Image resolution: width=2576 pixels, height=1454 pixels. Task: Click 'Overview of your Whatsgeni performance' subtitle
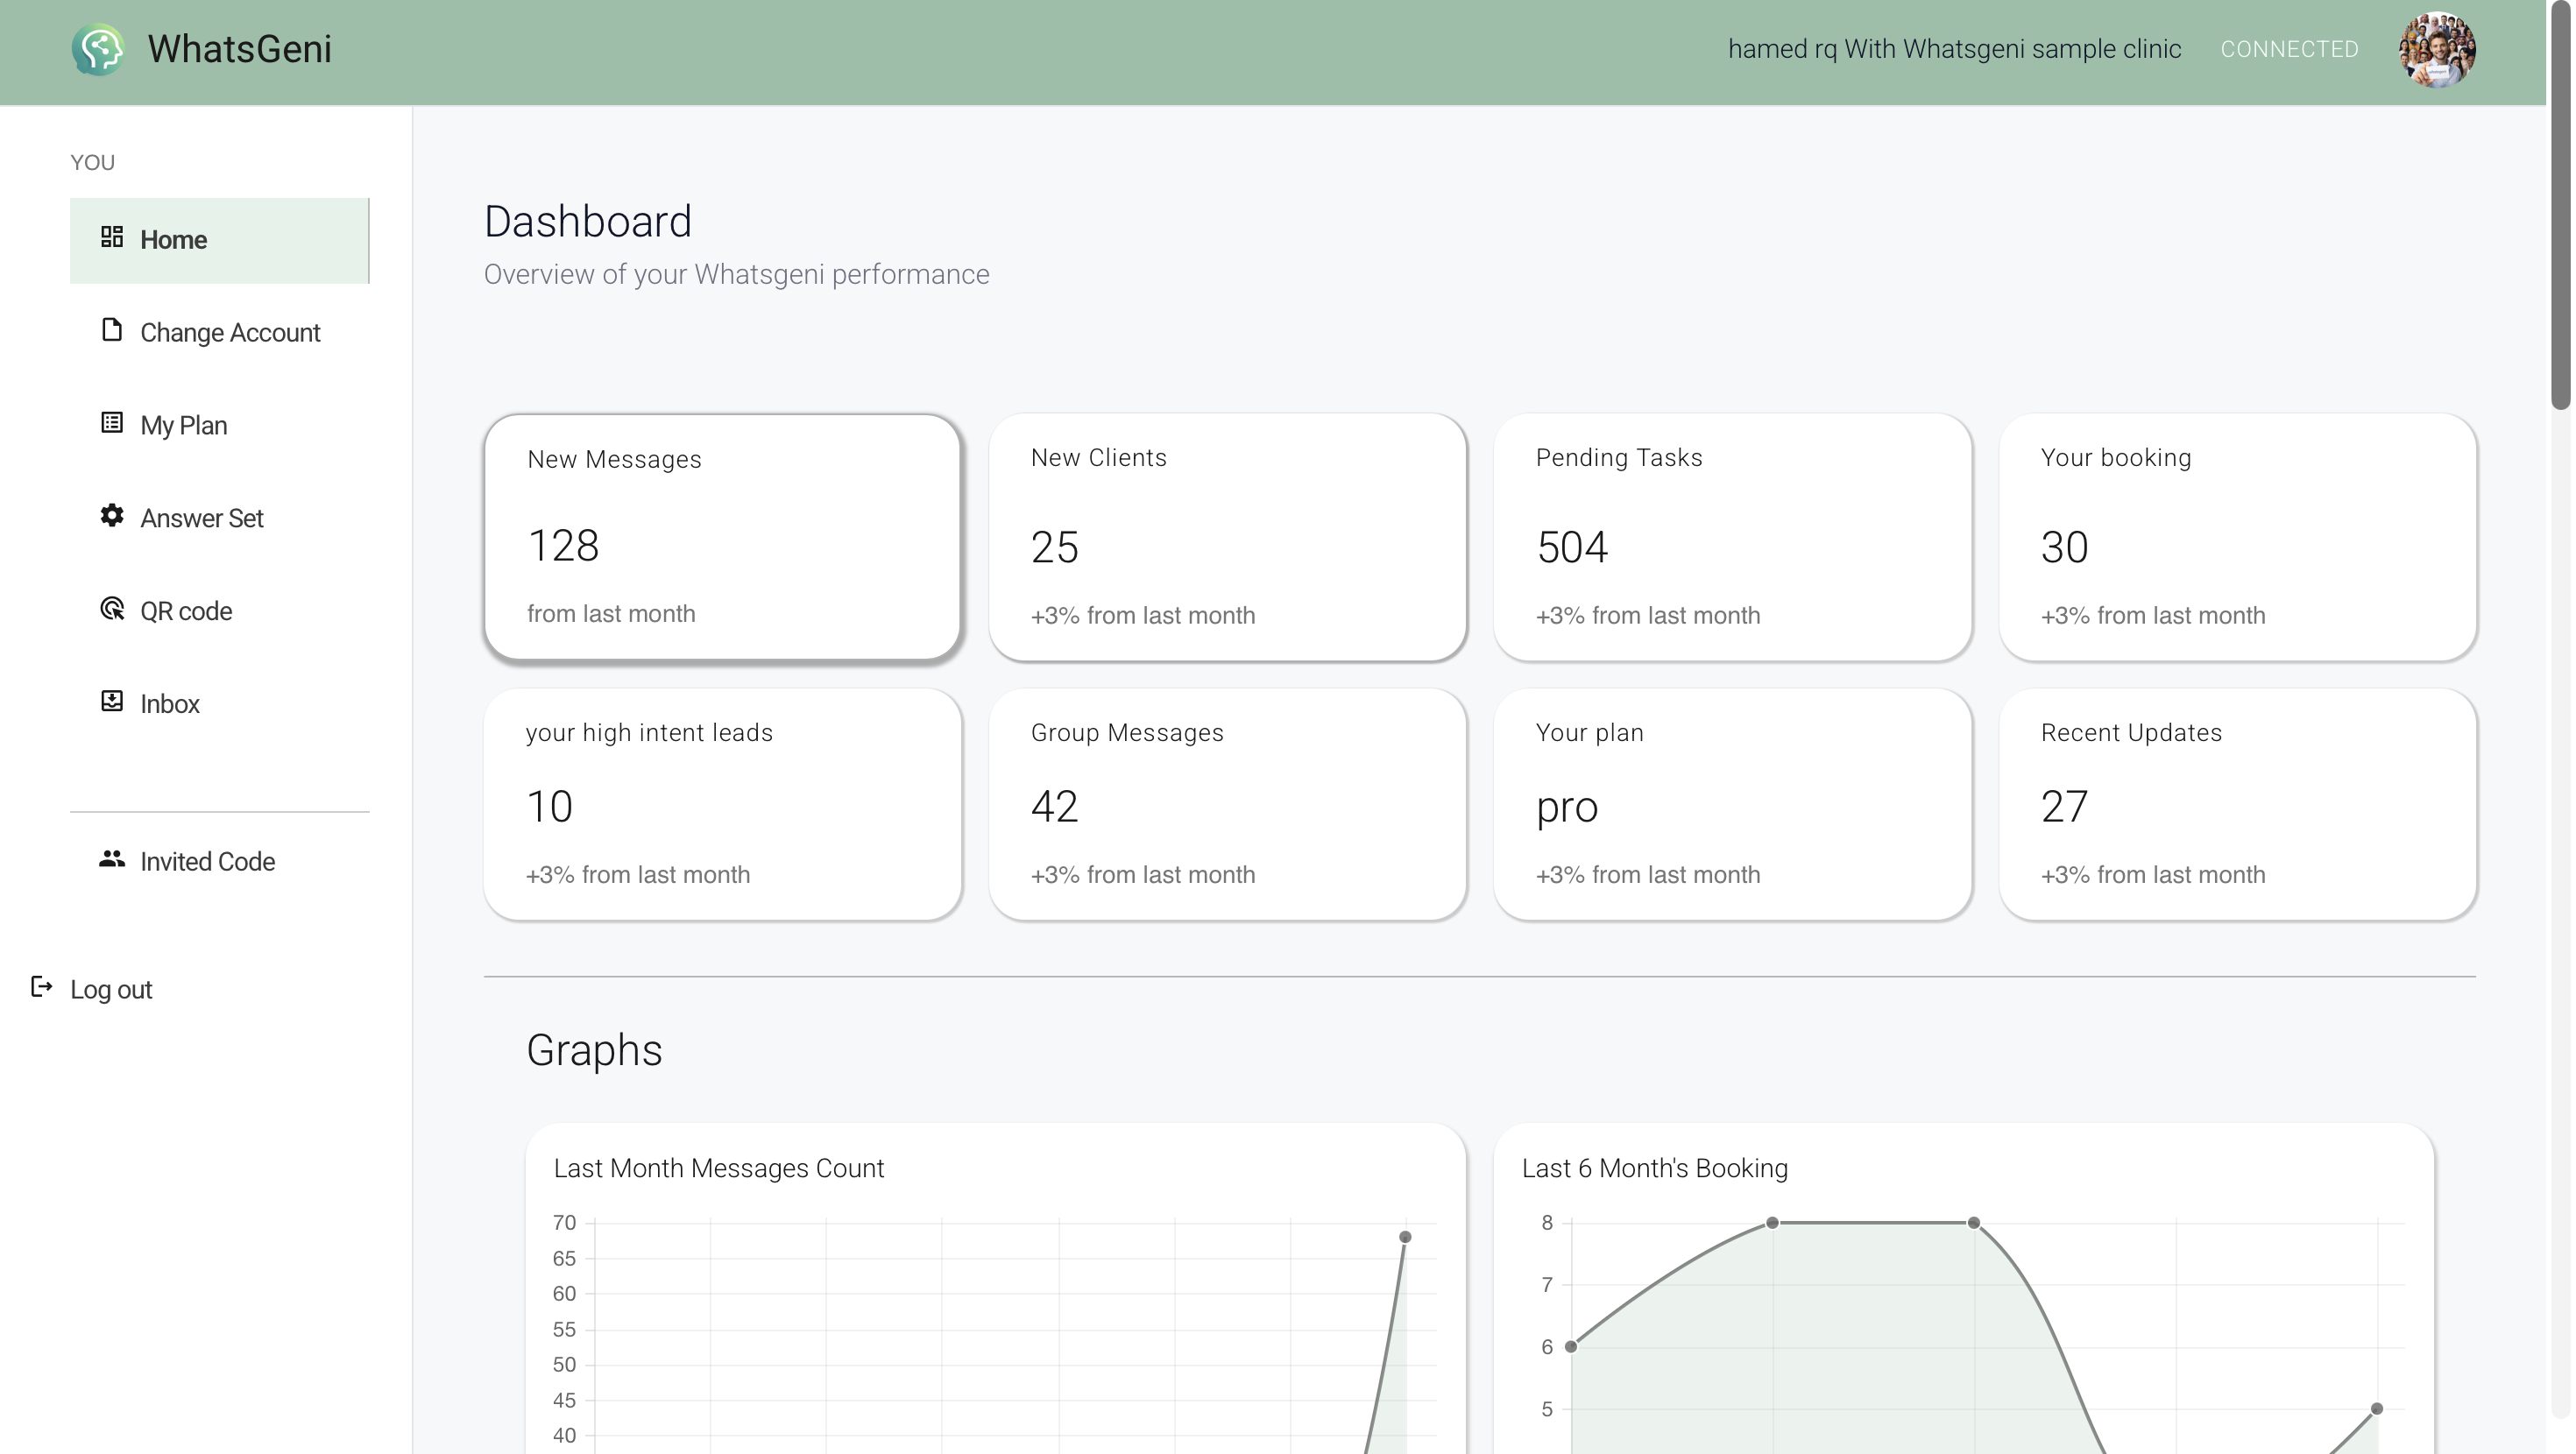737,274
